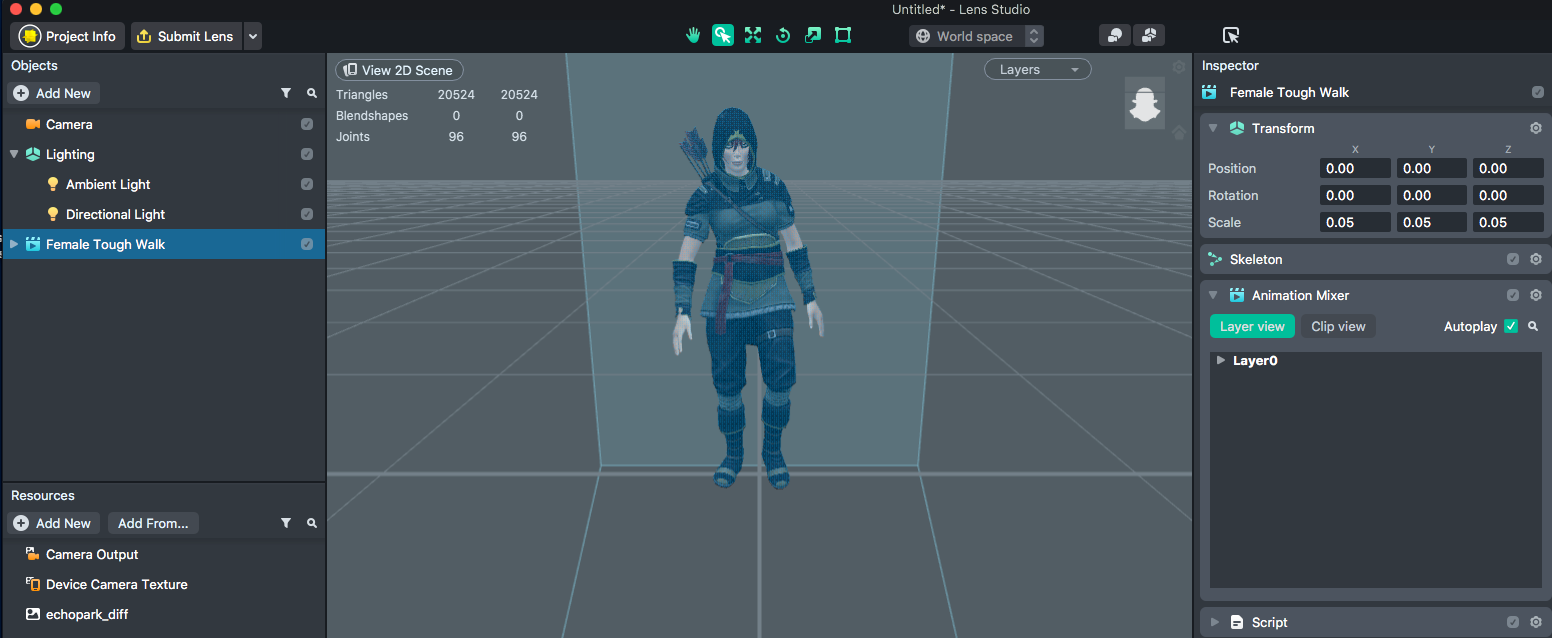
Task: Toggle Female Tough Walk checkbox in Objects
Action: [307, 244]
